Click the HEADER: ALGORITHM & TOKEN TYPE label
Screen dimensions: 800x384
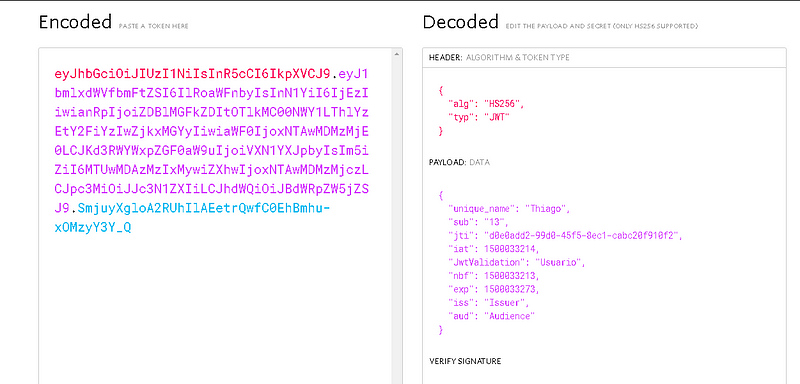(x=499, y=58)
